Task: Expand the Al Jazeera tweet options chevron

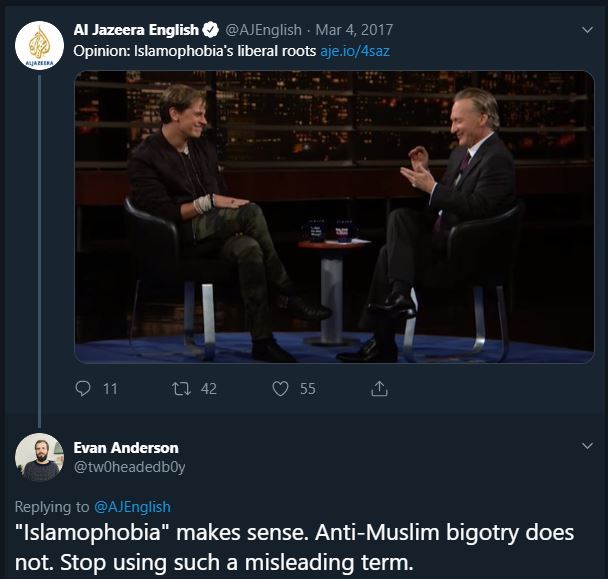Action: [x=588, y=30]
